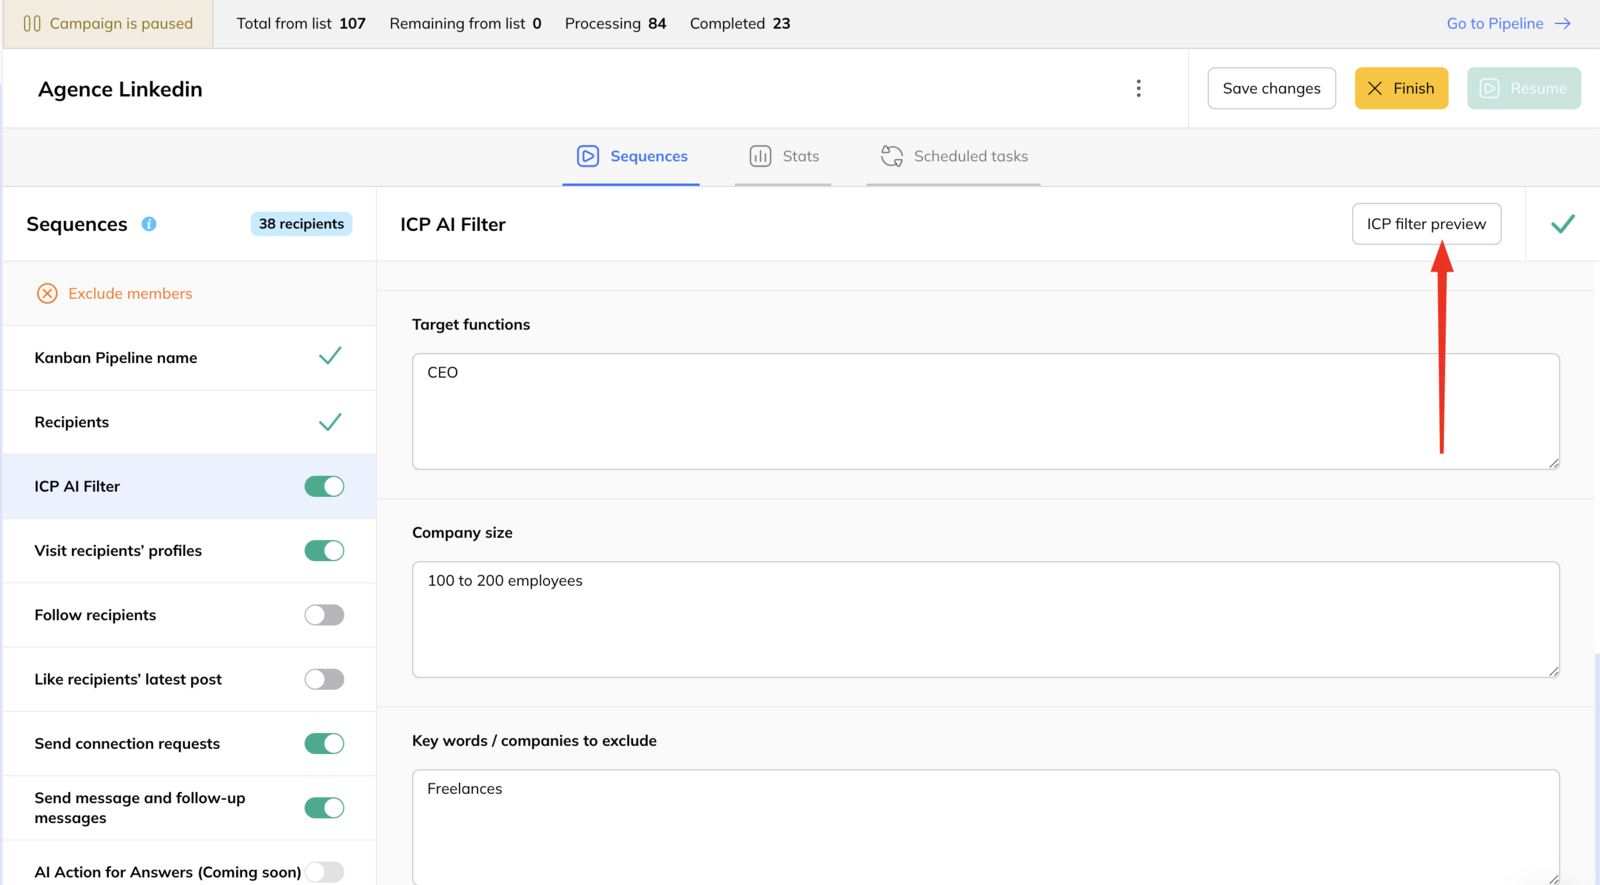This screenshot has width=1600, height=885.
Task: Click into the Company size text area
Action: [986, 619]
